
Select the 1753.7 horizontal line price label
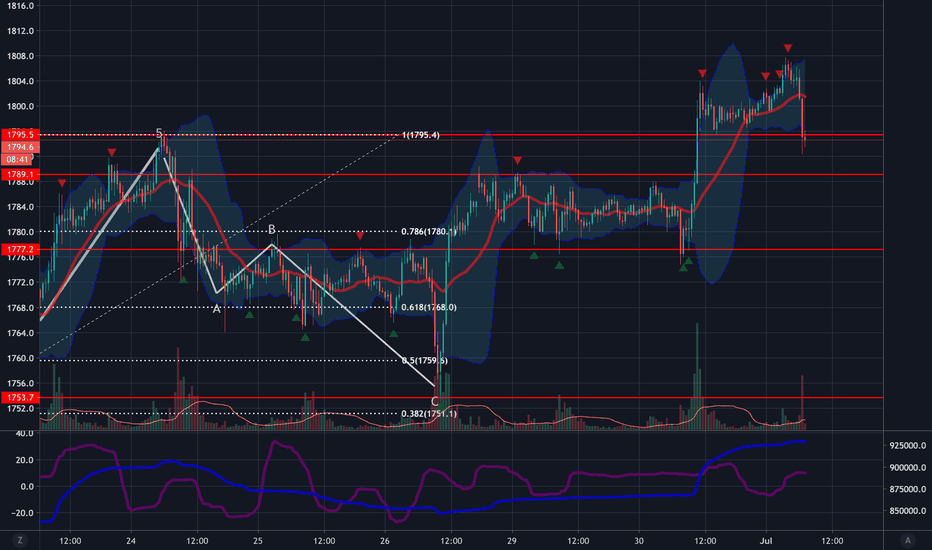tap(21, 397)
